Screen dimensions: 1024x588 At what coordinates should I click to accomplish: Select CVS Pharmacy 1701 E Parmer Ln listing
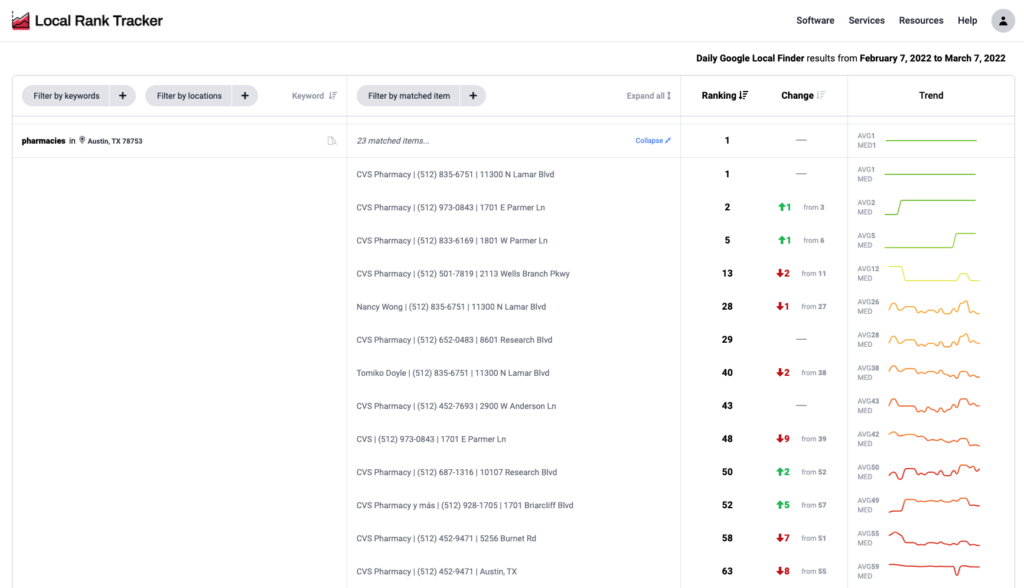[x=451, y=207]
